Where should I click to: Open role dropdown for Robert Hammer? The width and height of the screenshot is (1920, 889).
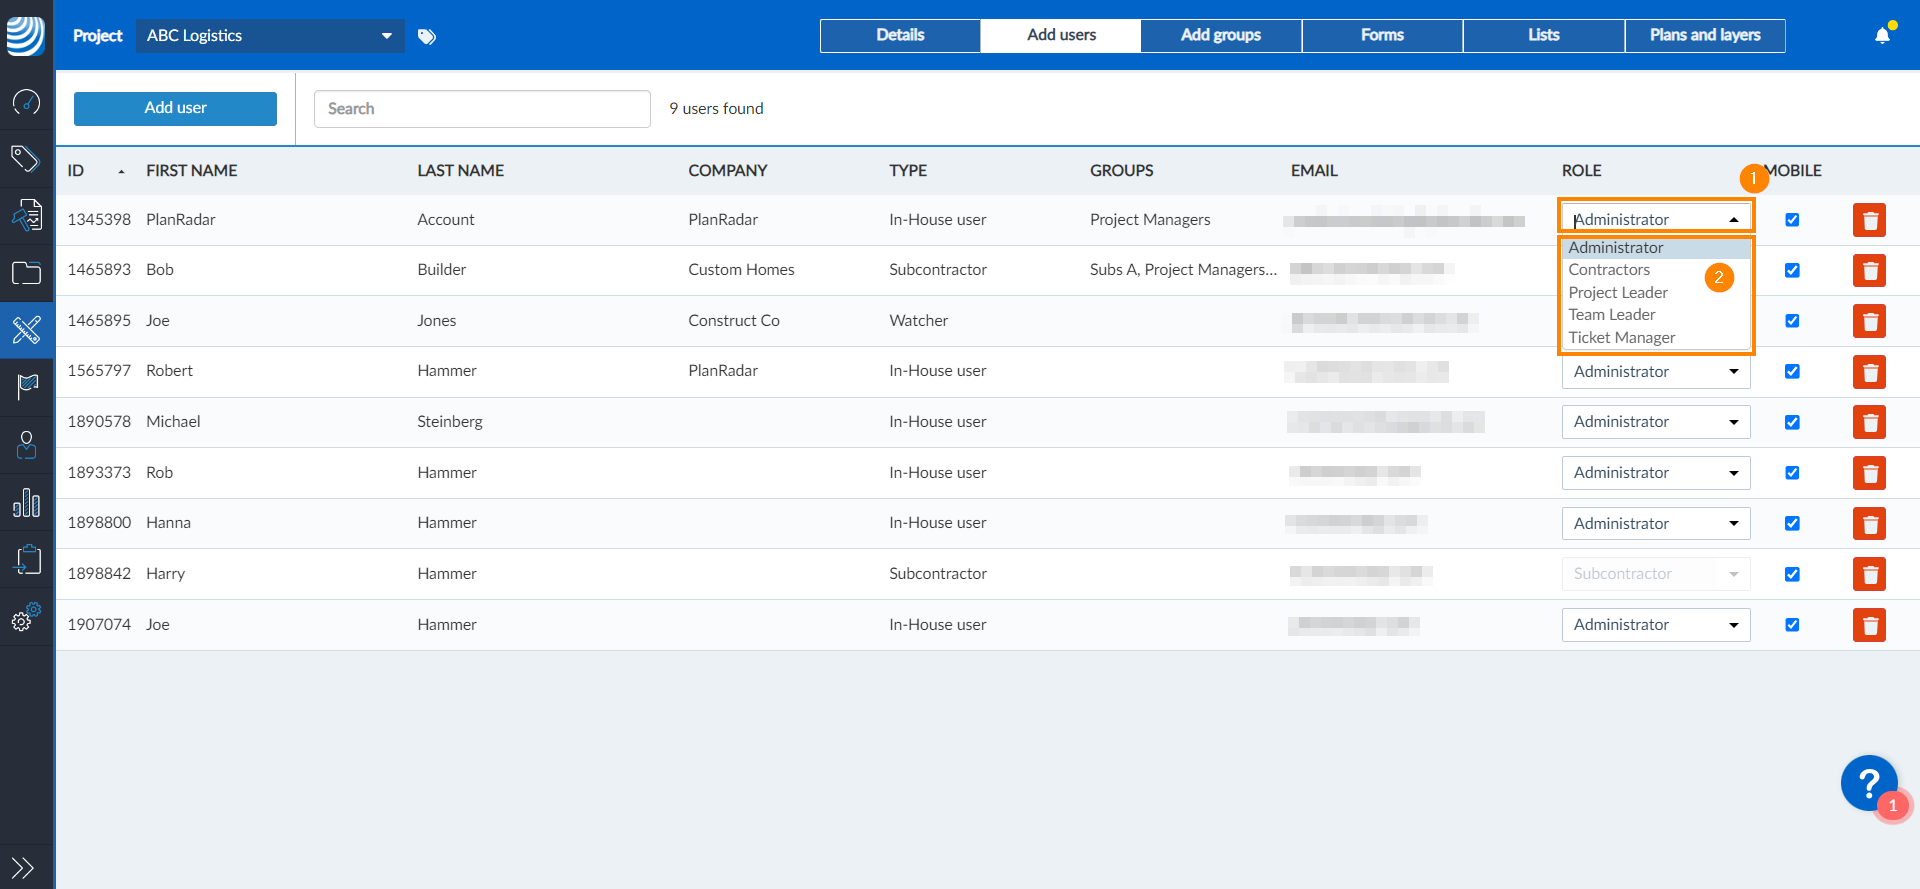pyautogui.click(x=1656, y=371)
